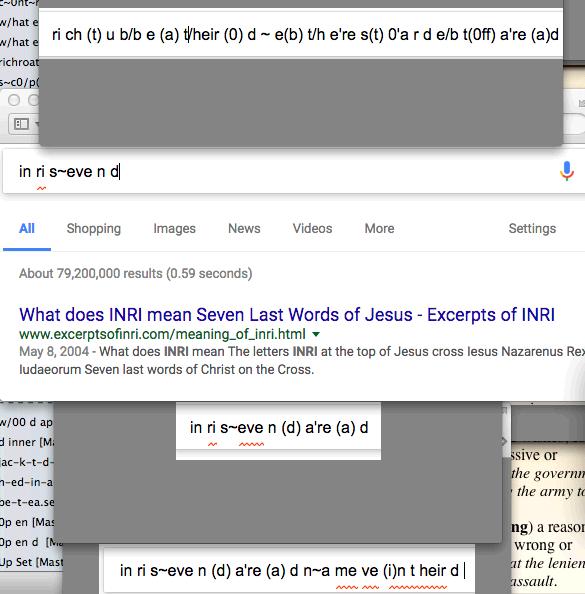Switch to the Images tab
This screenshot has width=585, height=594.
click(x=174, y=228)
